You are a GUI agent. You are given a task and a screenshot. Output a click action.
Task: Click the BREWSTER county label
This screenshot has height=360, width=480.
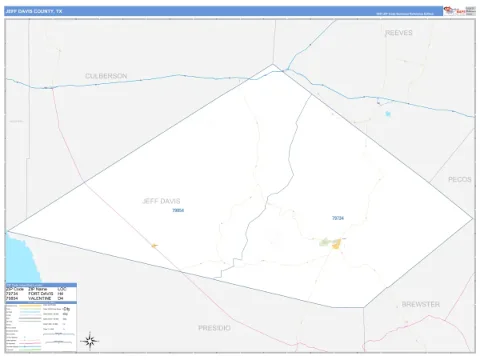click(421, 304)
